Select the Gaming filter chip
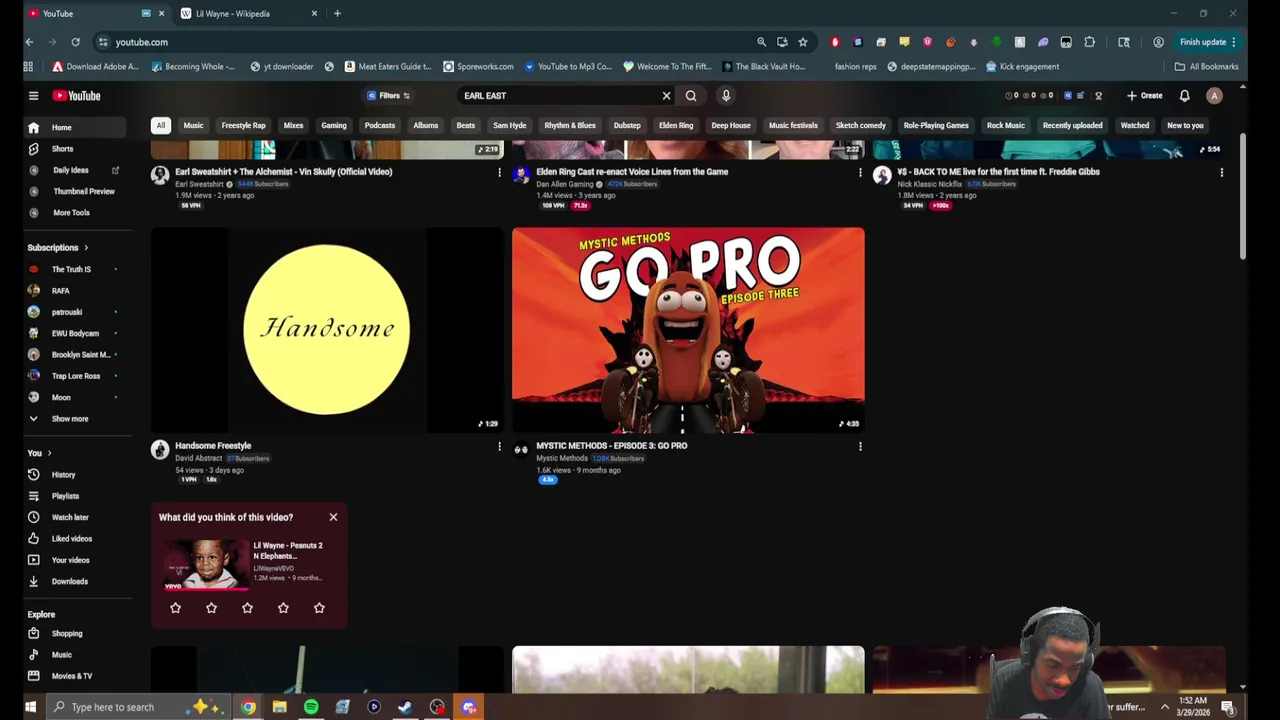This screenshot has width=1280, height=720. pos(334,125)
